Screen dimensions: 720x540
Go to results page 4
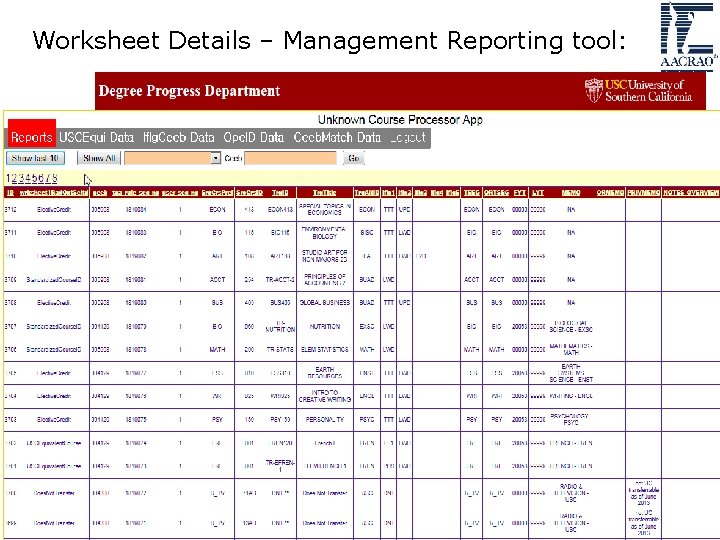[x=27, y=178]
